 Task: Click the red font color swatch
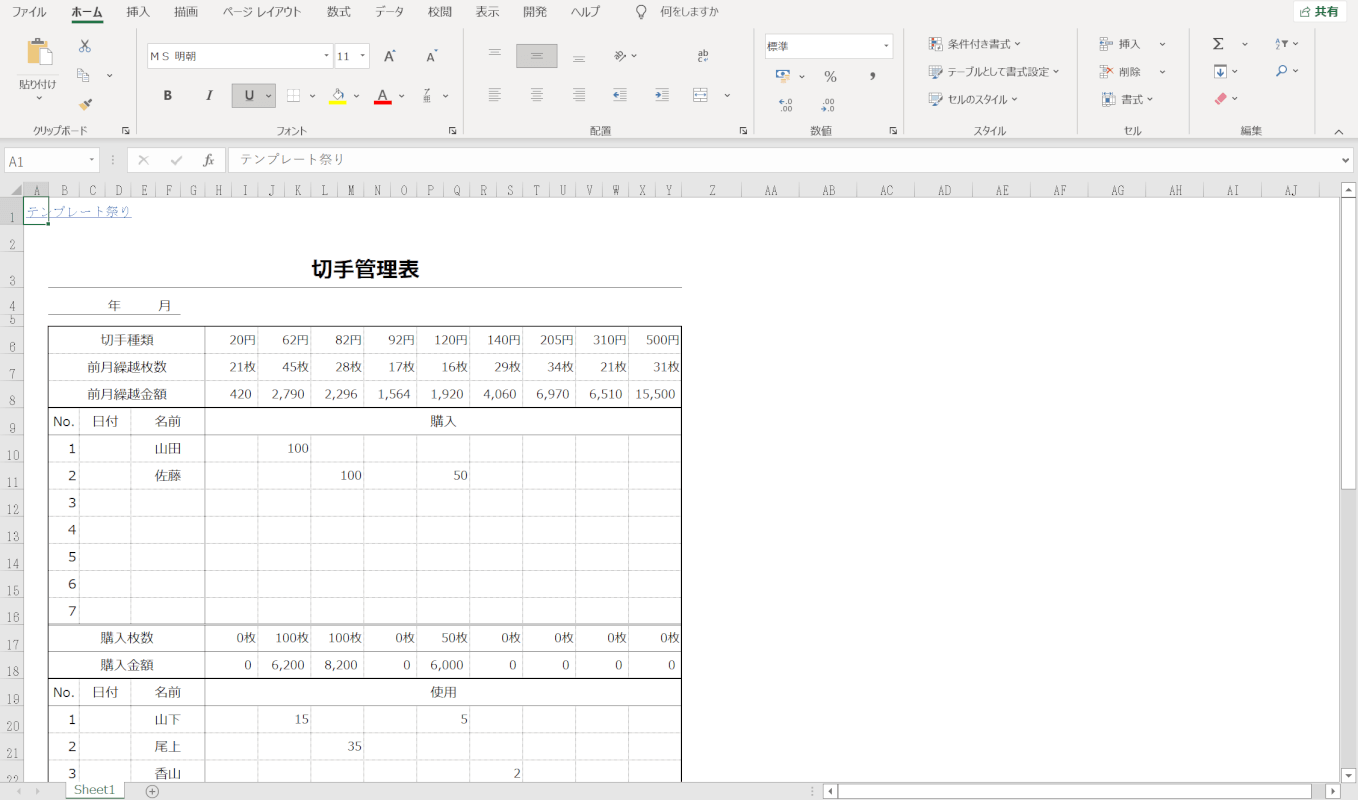coord(382,96)
